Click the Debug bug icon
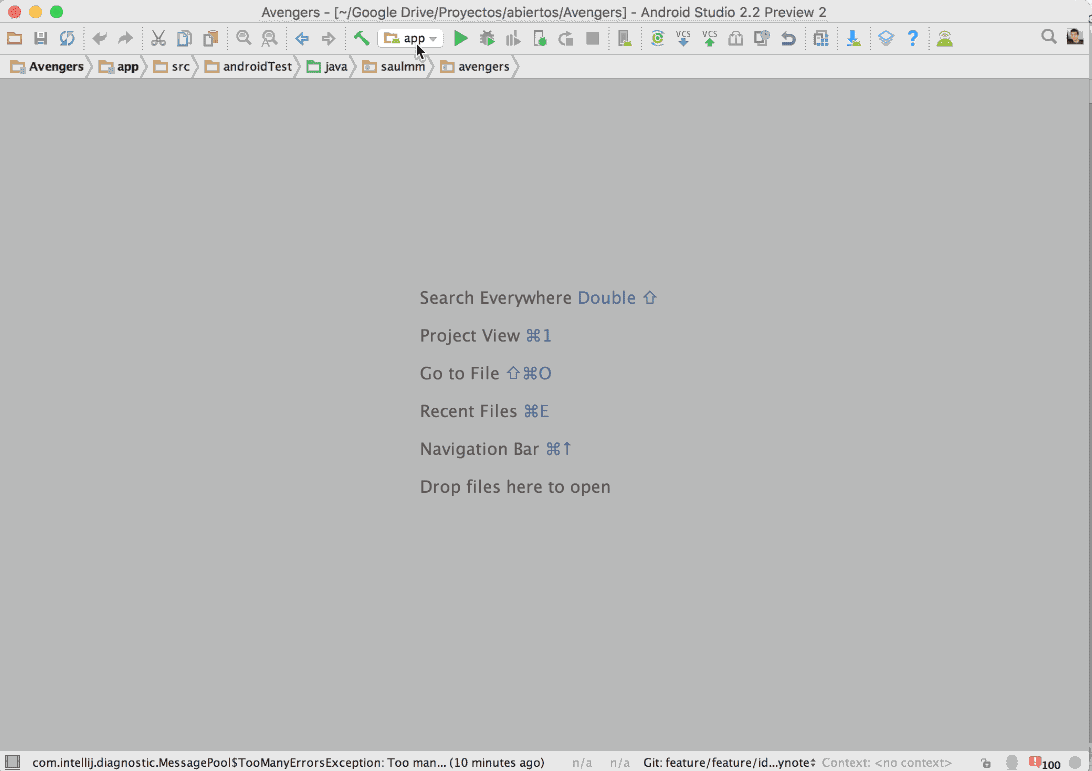This screenshot has width=1092, height=771. tap(487, 38)
